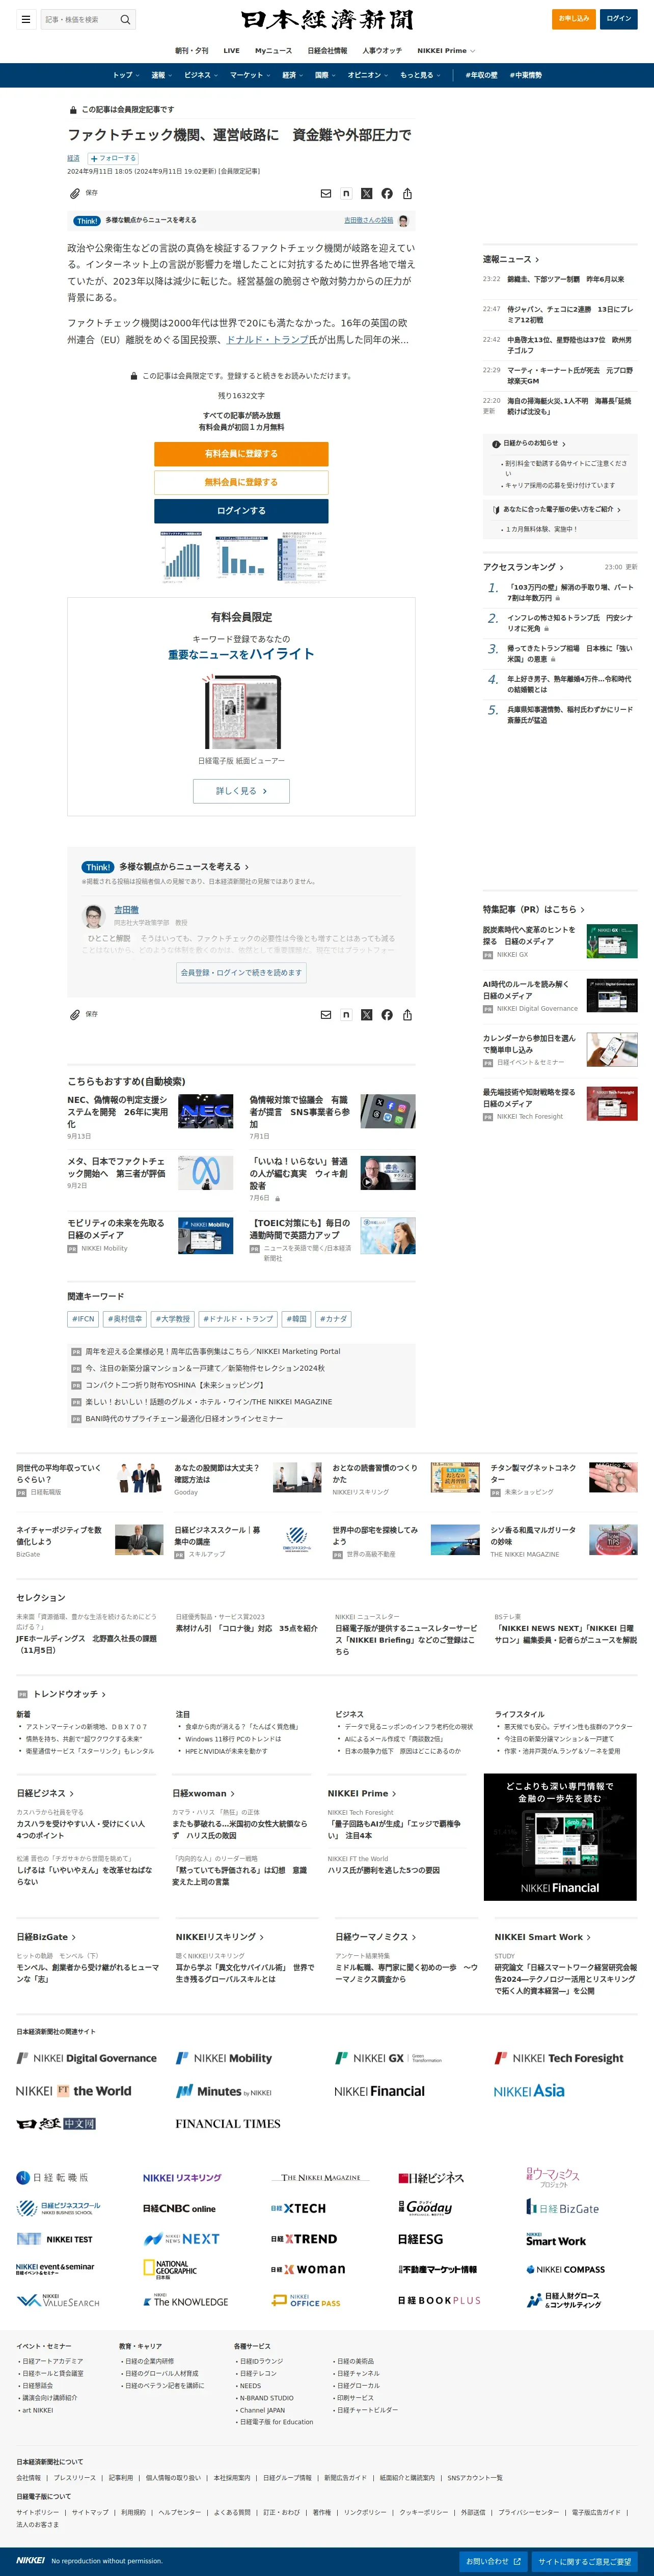The height and width of the screenshot is (2576, 654).
Task: Open the 日経中文網 logo link
Action: click(56, 2123)
